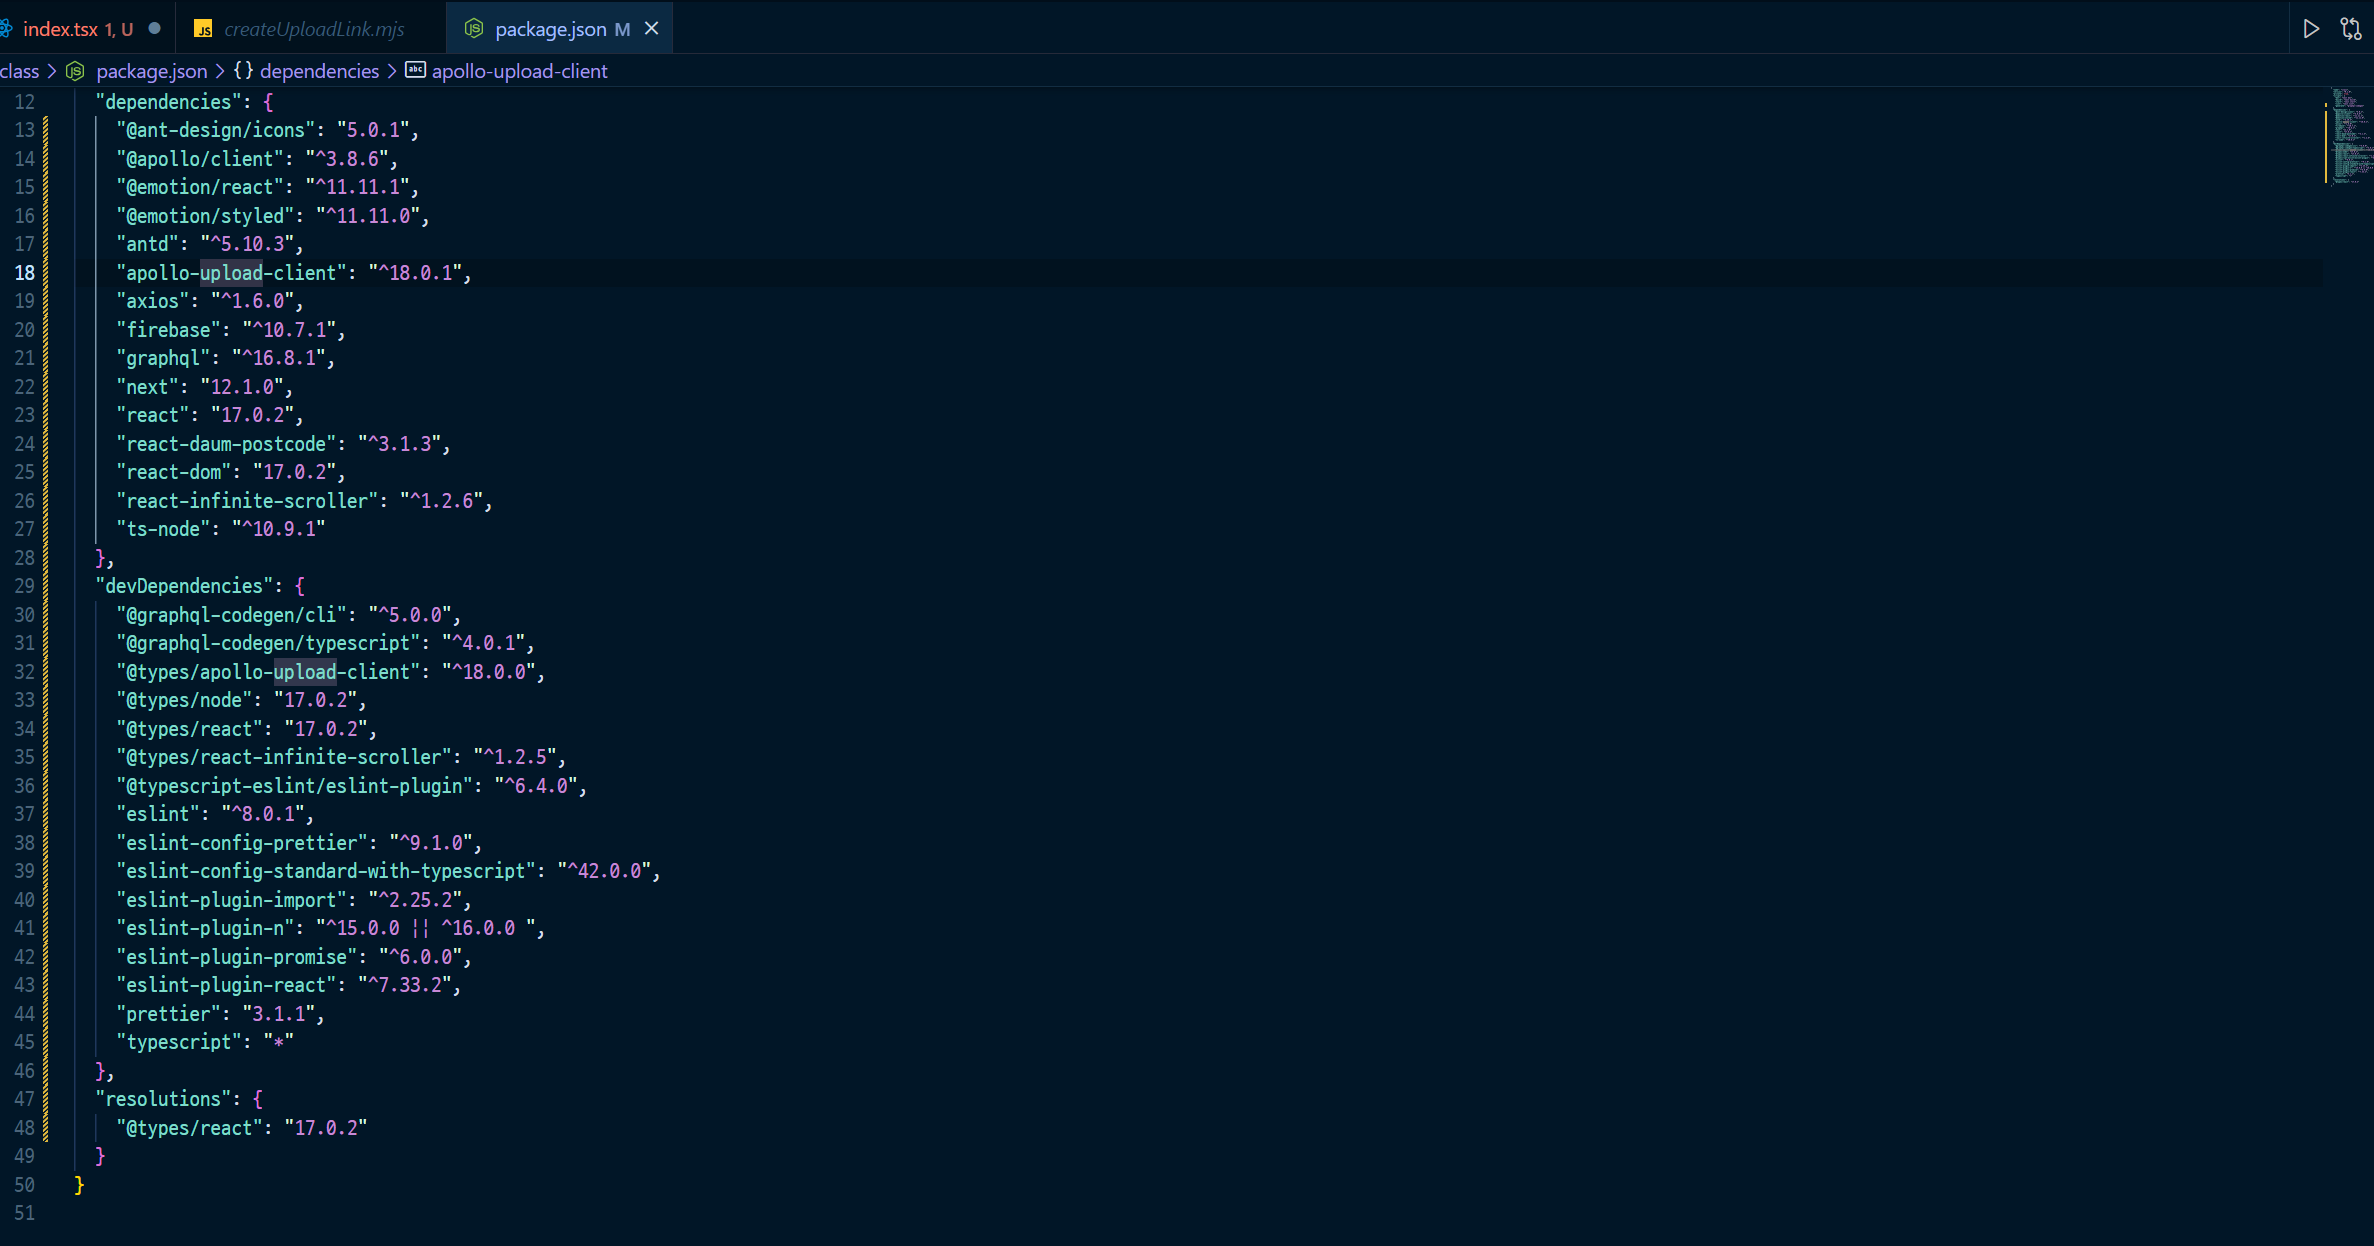Screen dimensions: 2374x1246
Task: Click the unsaved dot on index.tsx tab
Action: click(x=154, y=29)
